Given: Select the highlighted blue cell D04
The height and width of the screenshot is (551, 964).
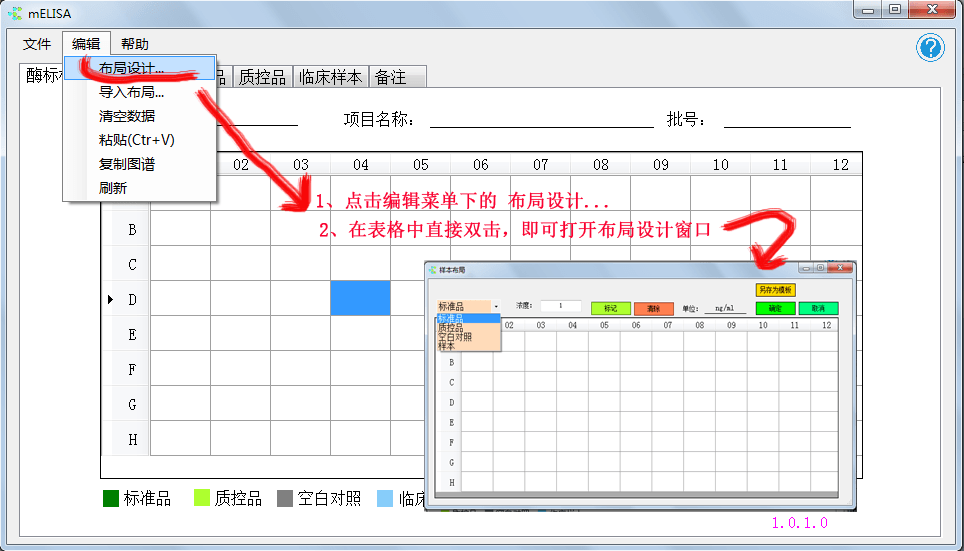Looking at the screenshot, I should tap(360, 298).
